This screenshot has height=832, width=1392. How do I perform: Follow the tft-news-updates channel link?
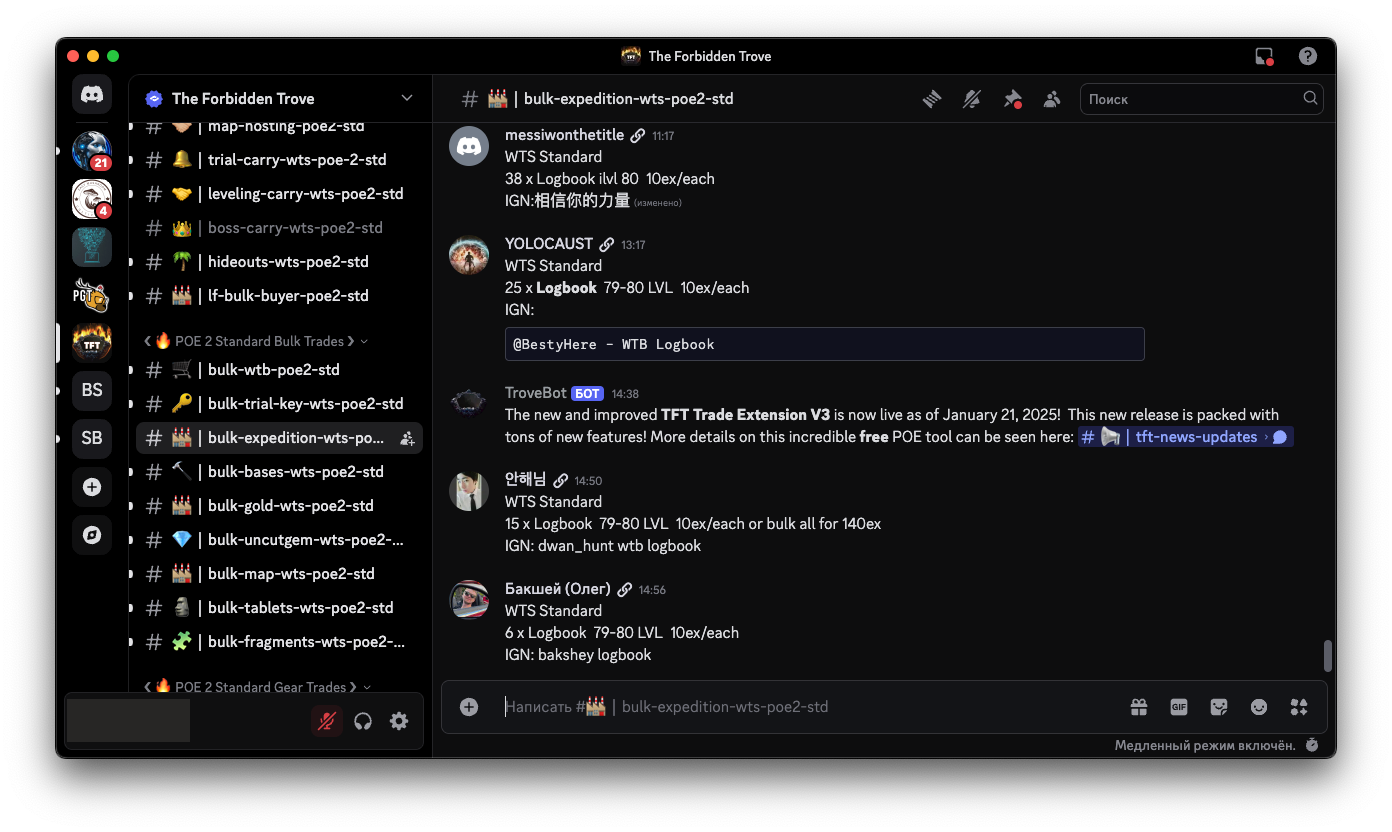point(1185,437)
